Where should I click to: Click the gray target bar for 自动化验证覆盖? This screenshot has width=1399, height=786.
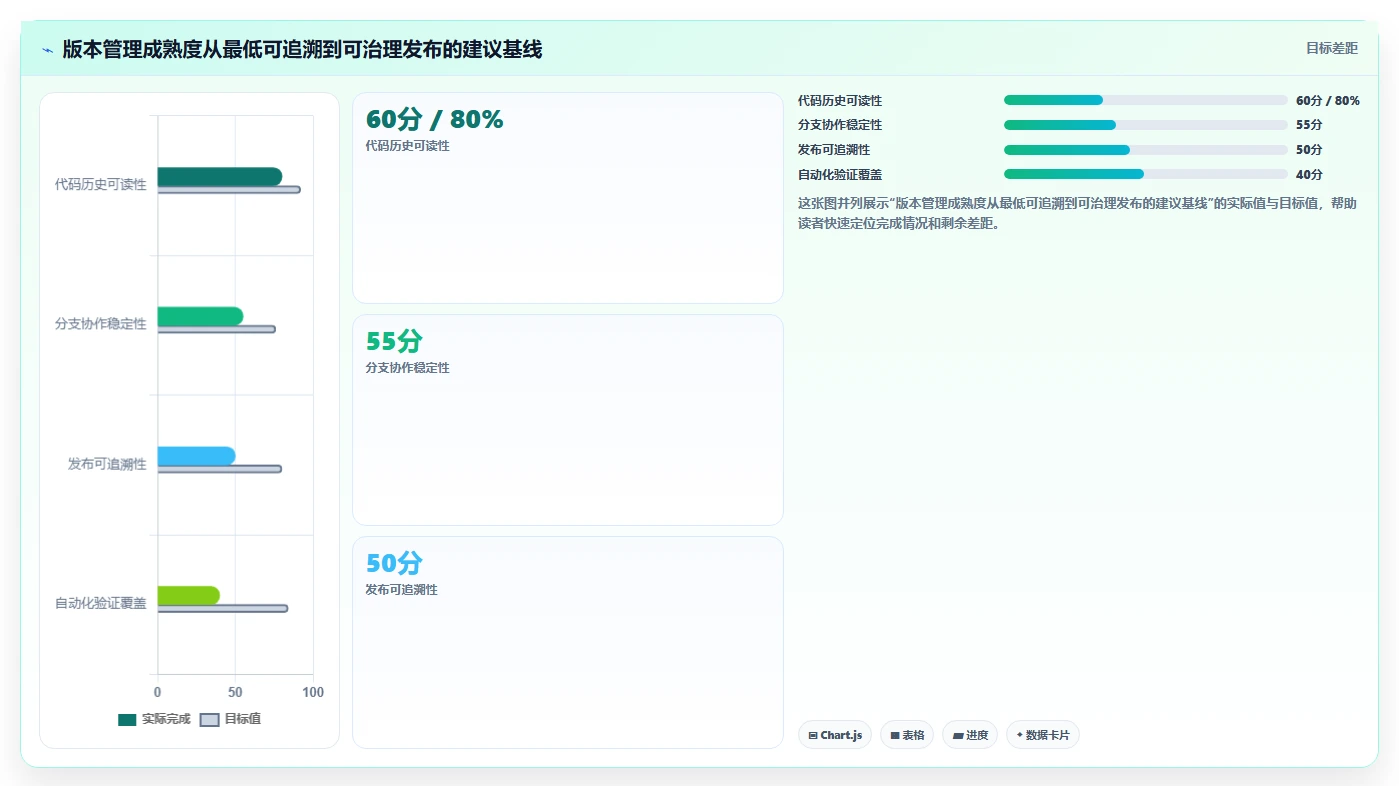(223, 608)
